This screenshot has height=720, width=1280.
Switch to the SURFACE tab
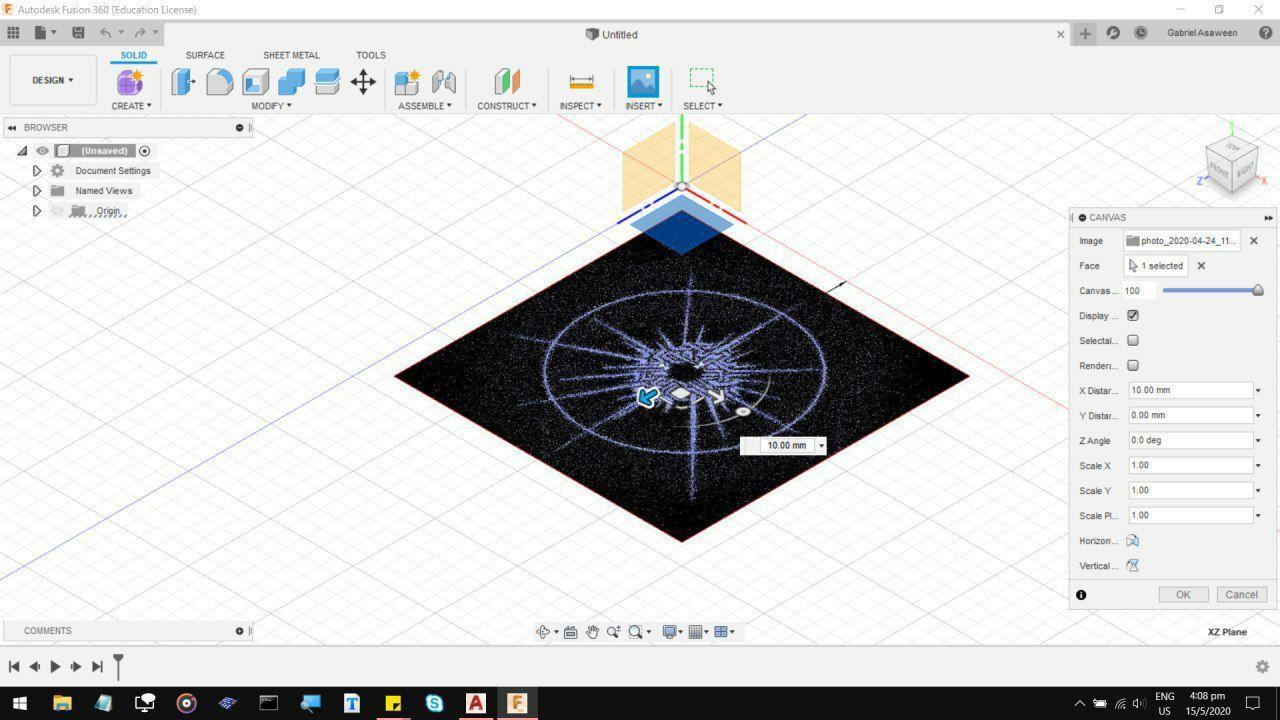click(205, 55)
